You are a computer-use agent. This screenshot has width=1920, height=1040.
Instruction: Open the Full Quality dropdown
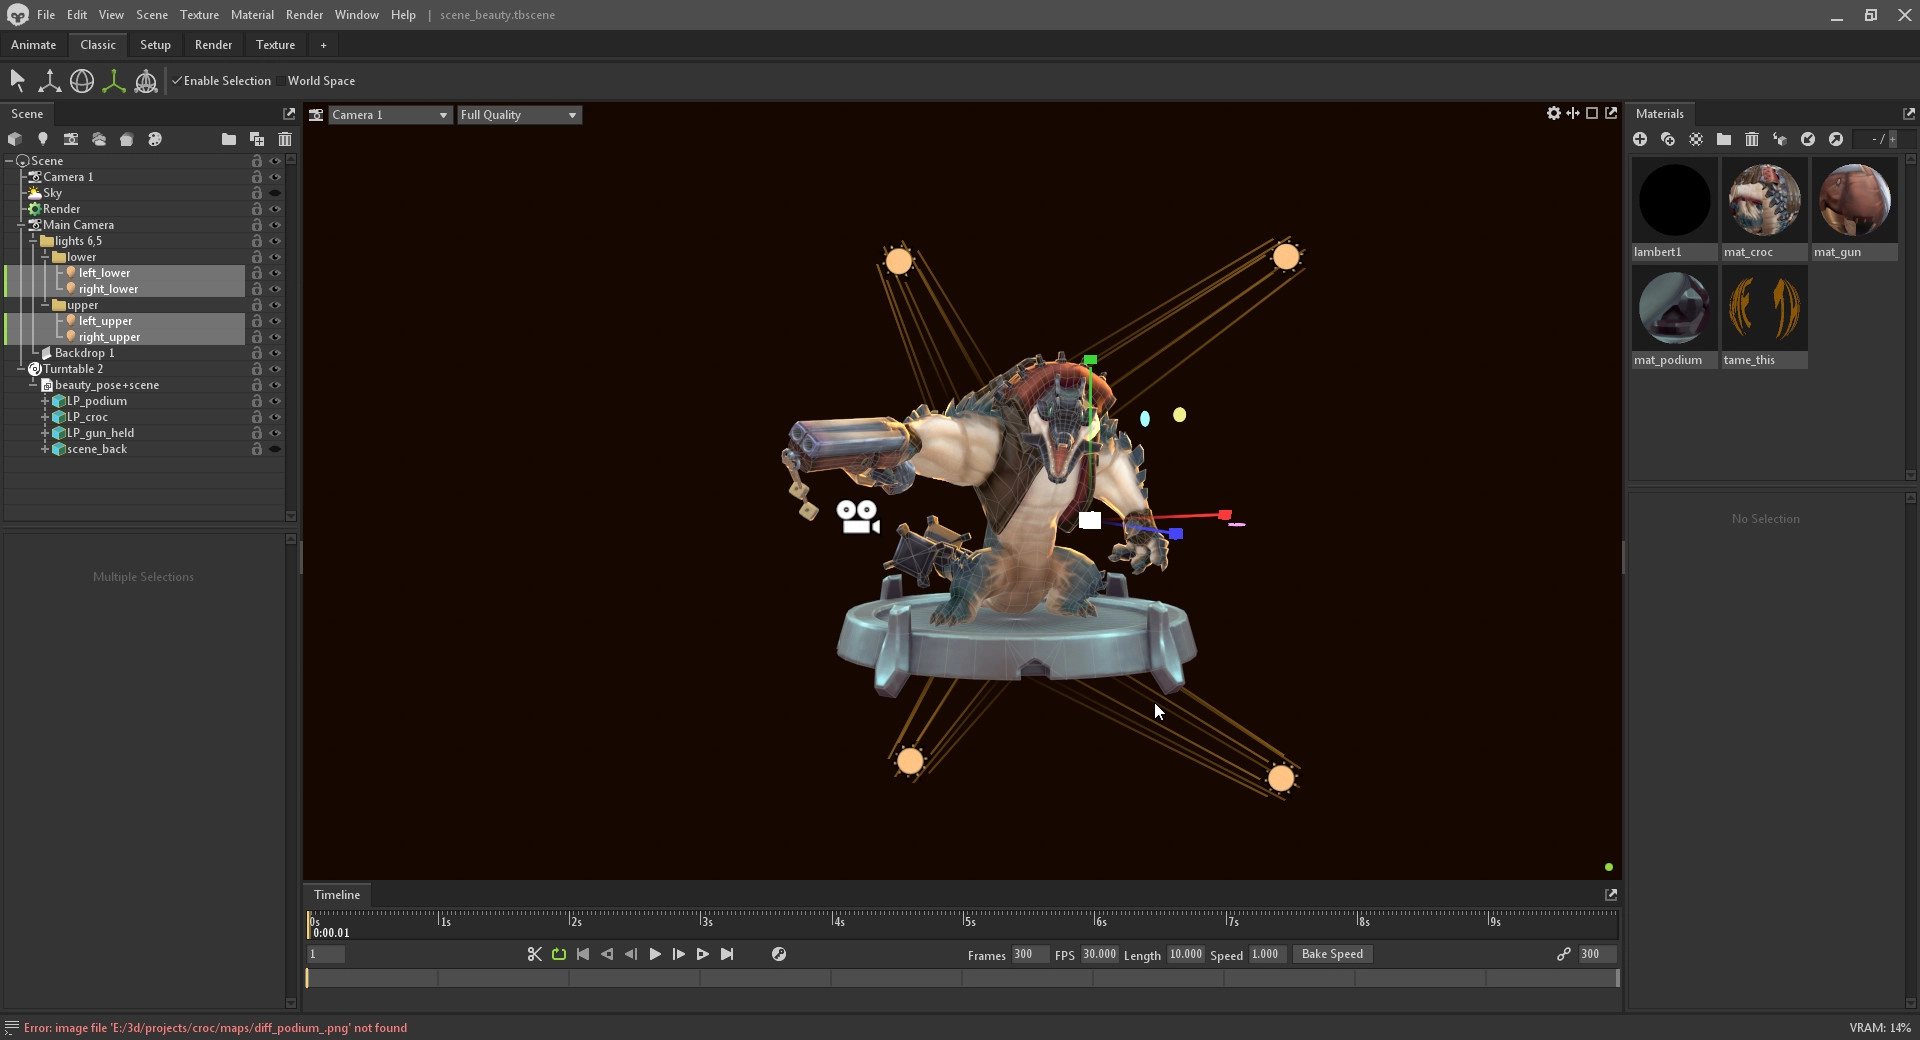click(x=518, y=115)
